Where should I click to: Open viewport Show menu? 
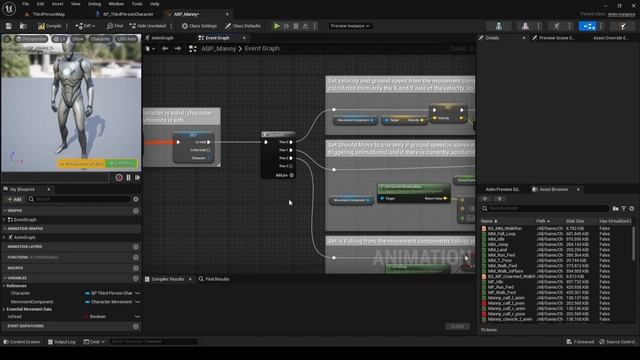coord(78,39)
